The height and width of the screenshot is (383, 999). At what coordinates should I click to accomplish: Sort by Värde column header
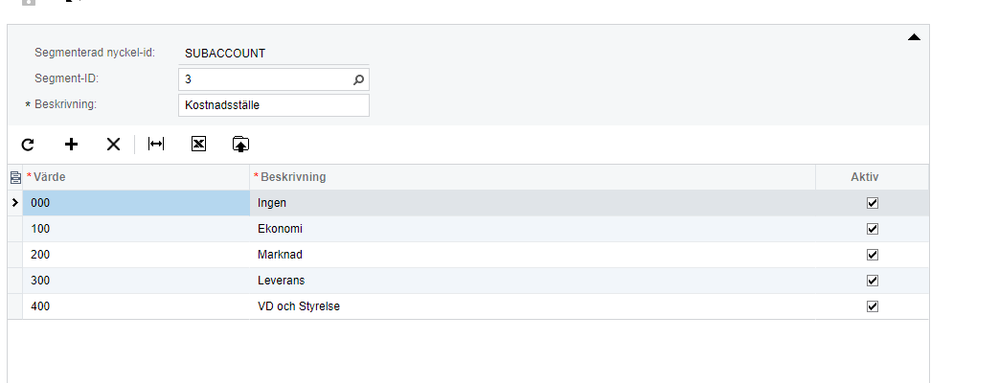point(136,177)
